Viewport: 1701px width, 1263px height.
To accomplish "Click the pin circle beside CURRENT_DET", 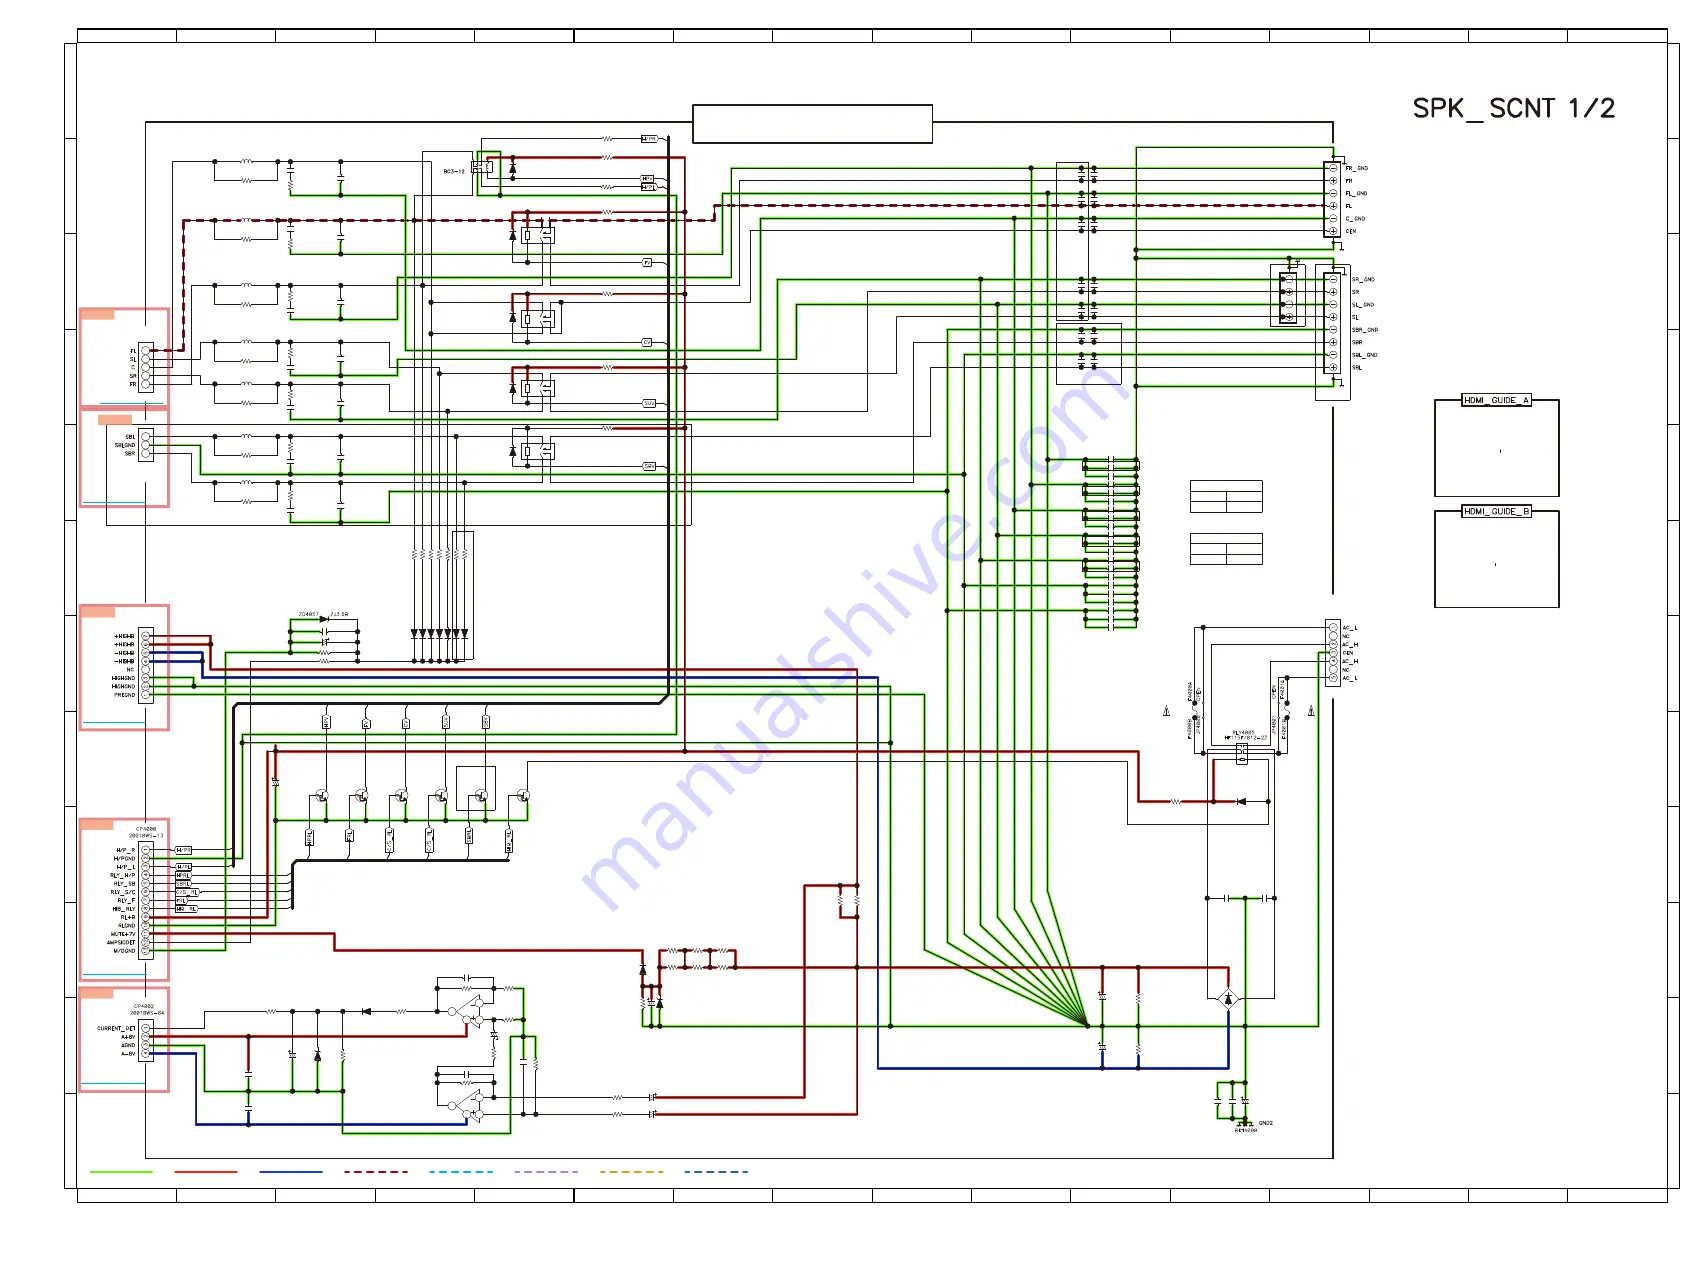I will pos(146,1028).
